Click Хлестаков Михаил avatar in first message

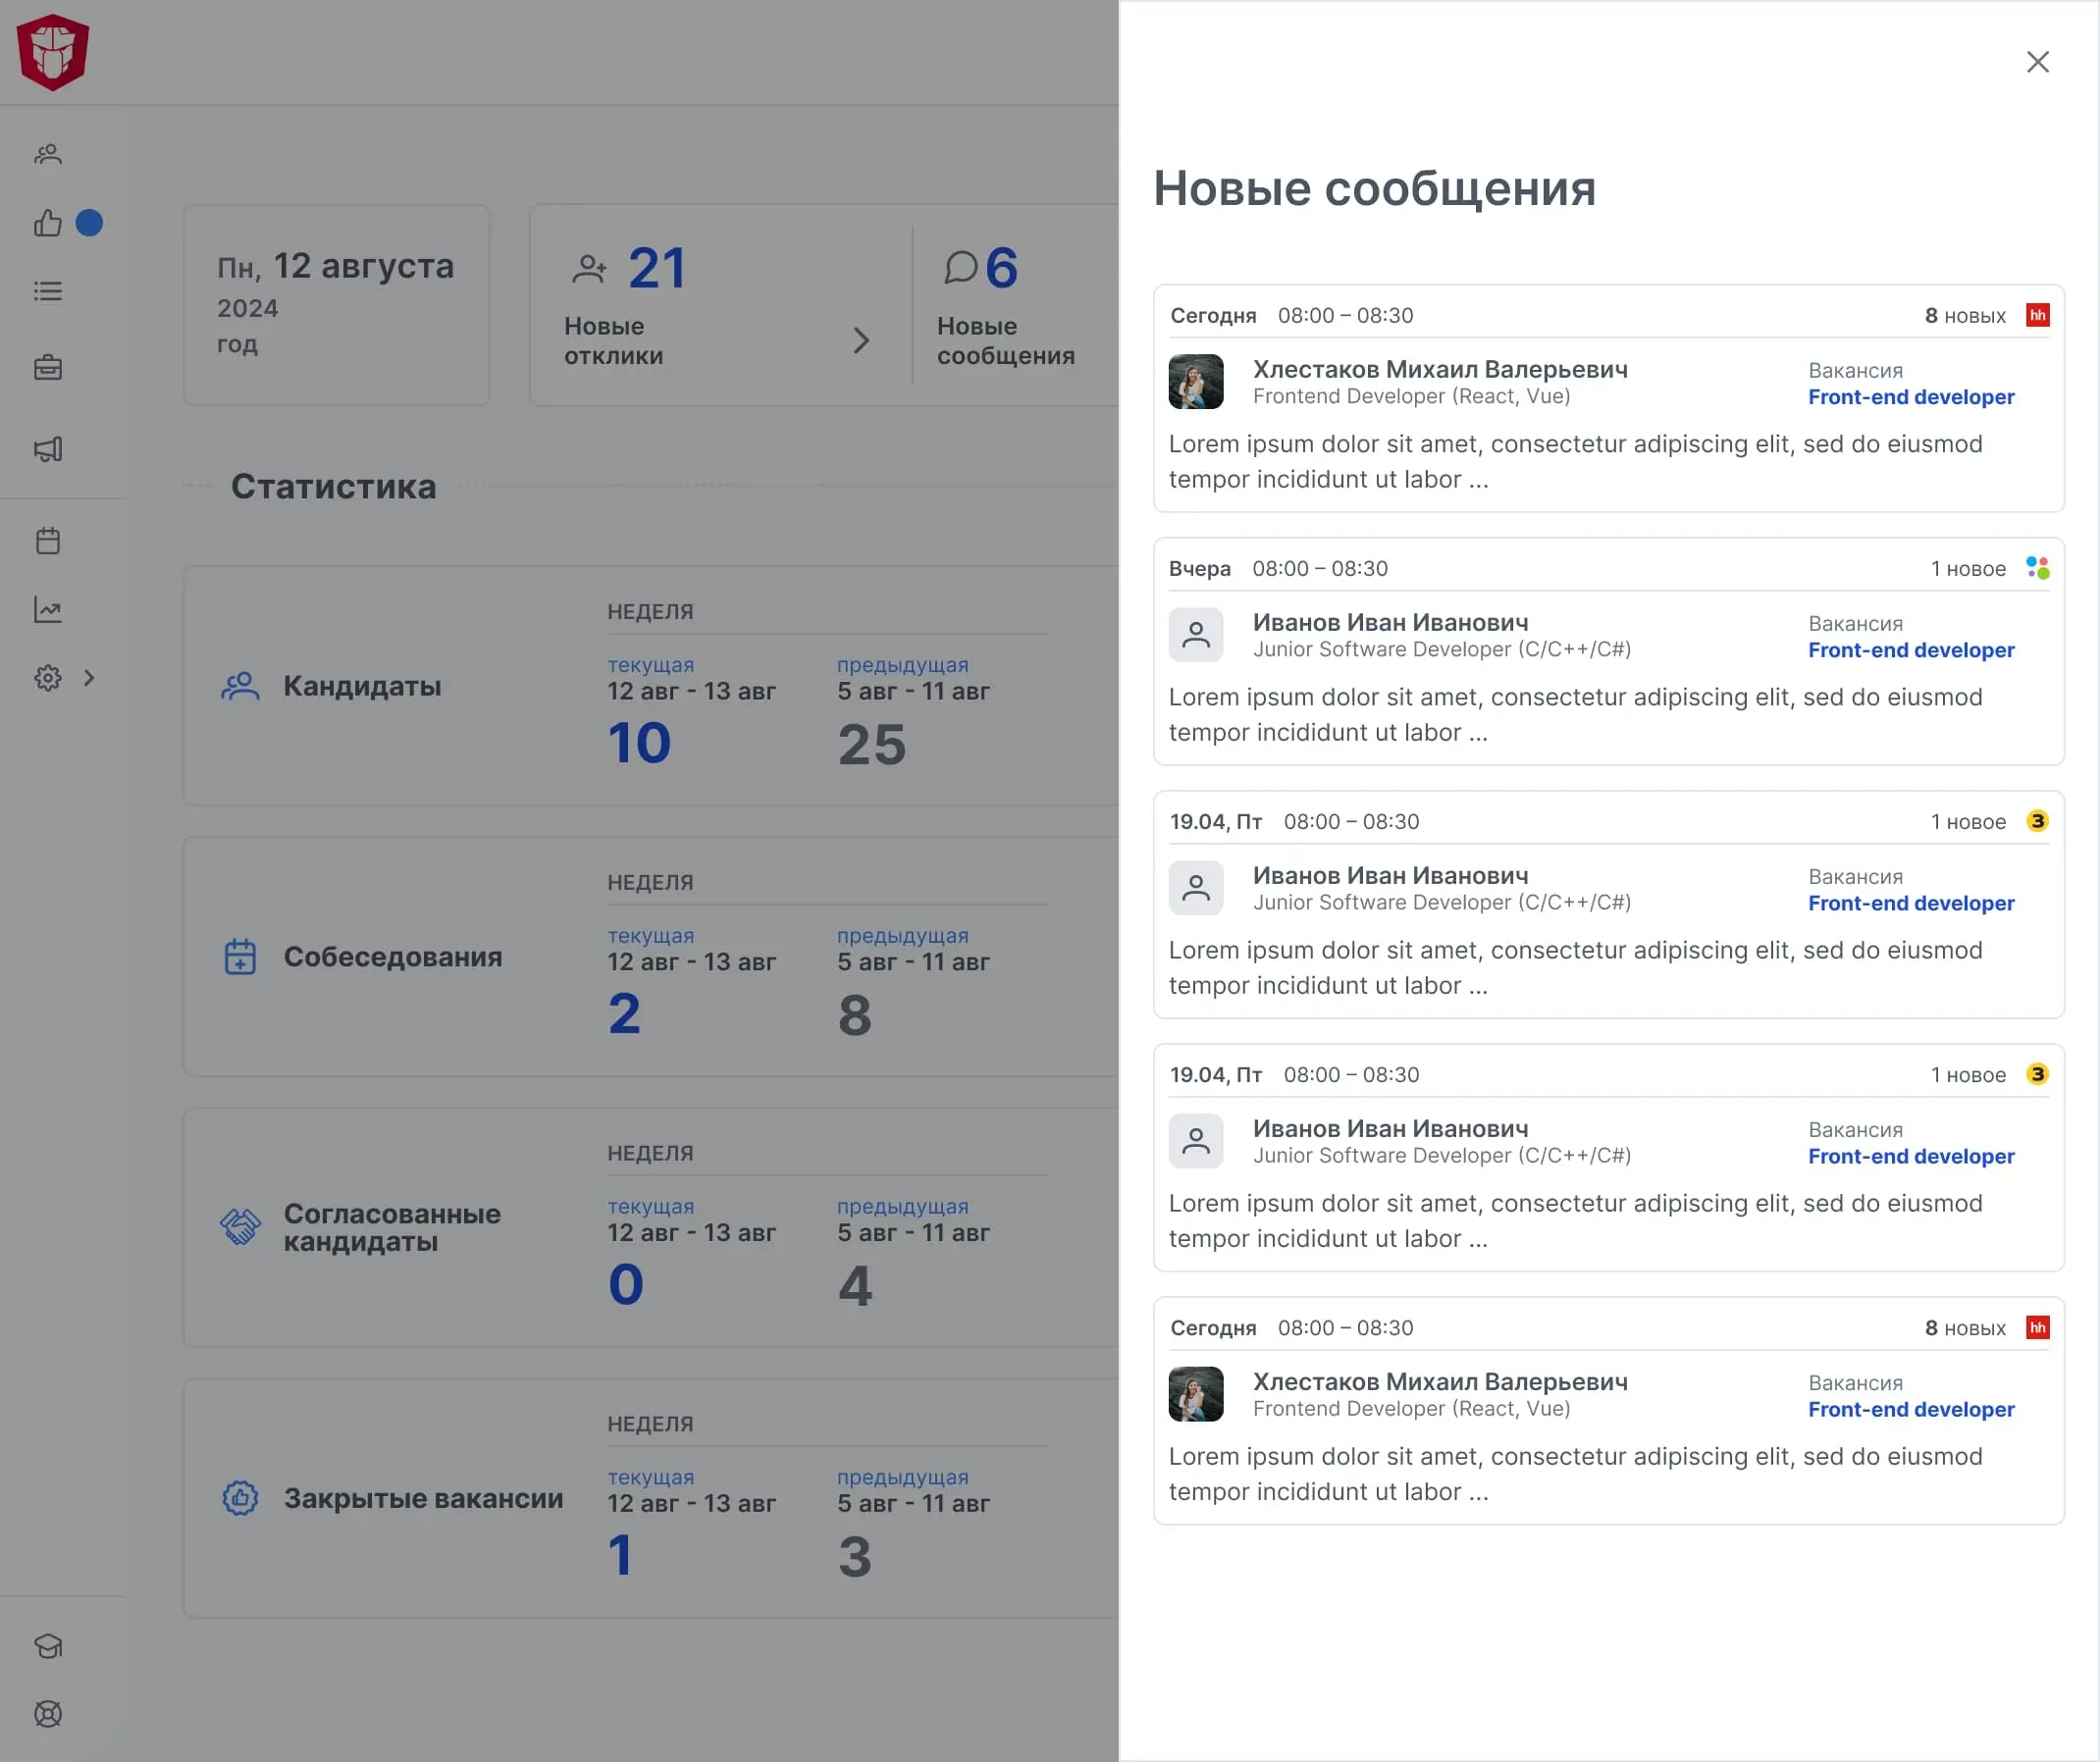click(x=1196, y=381)
